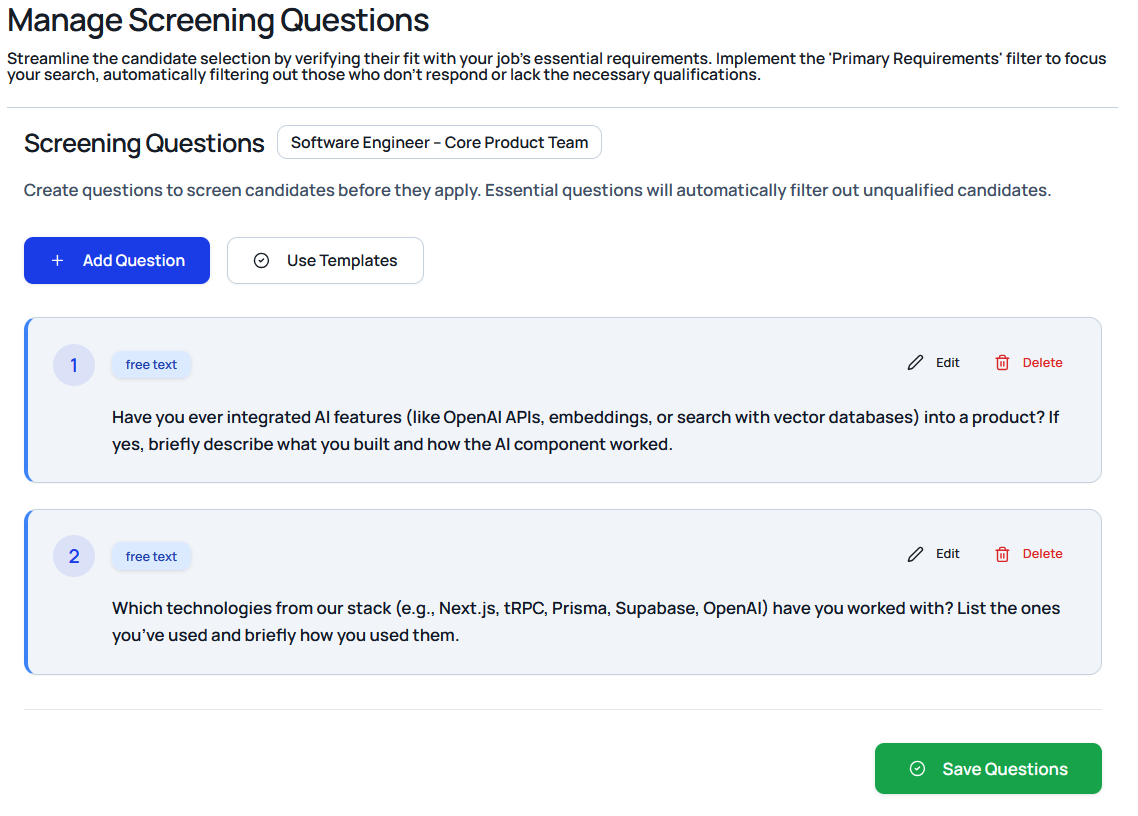
Task: Click the Delete text on the AI features question
Action: point(1042,363)
